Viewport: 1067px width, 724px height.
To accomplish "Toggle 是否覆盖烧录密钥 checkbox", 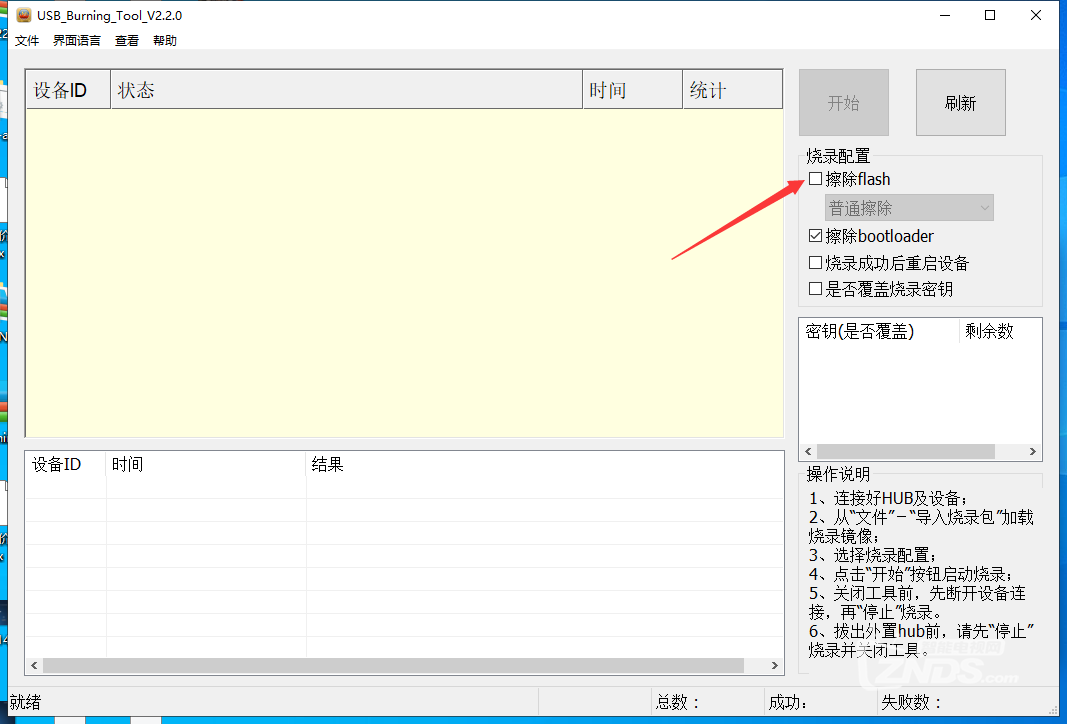I will [815, 289].
